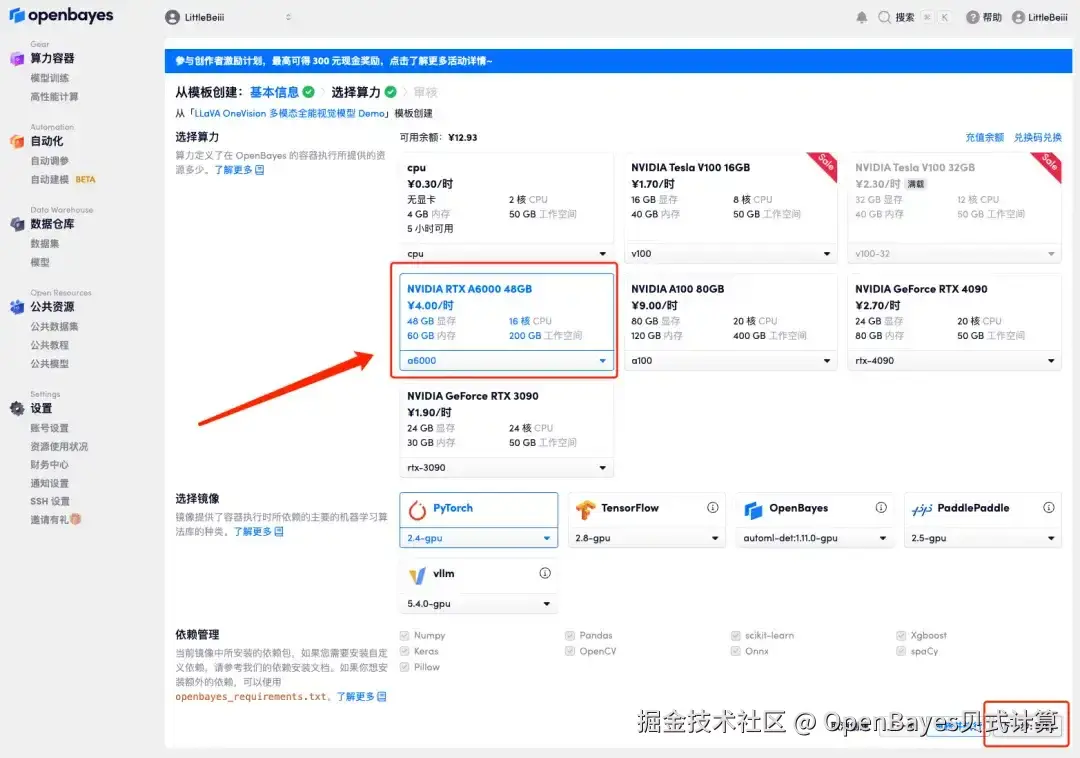Toggle the spaCy dependency checkbox

(x=901, y=651)
